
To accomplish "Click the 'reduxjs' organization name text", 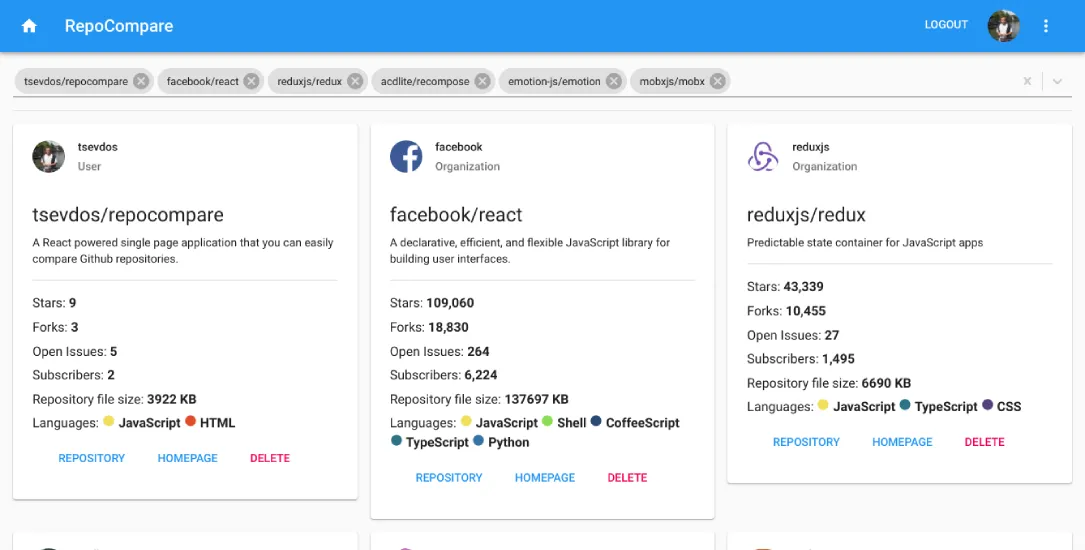I will pos(811,147).
